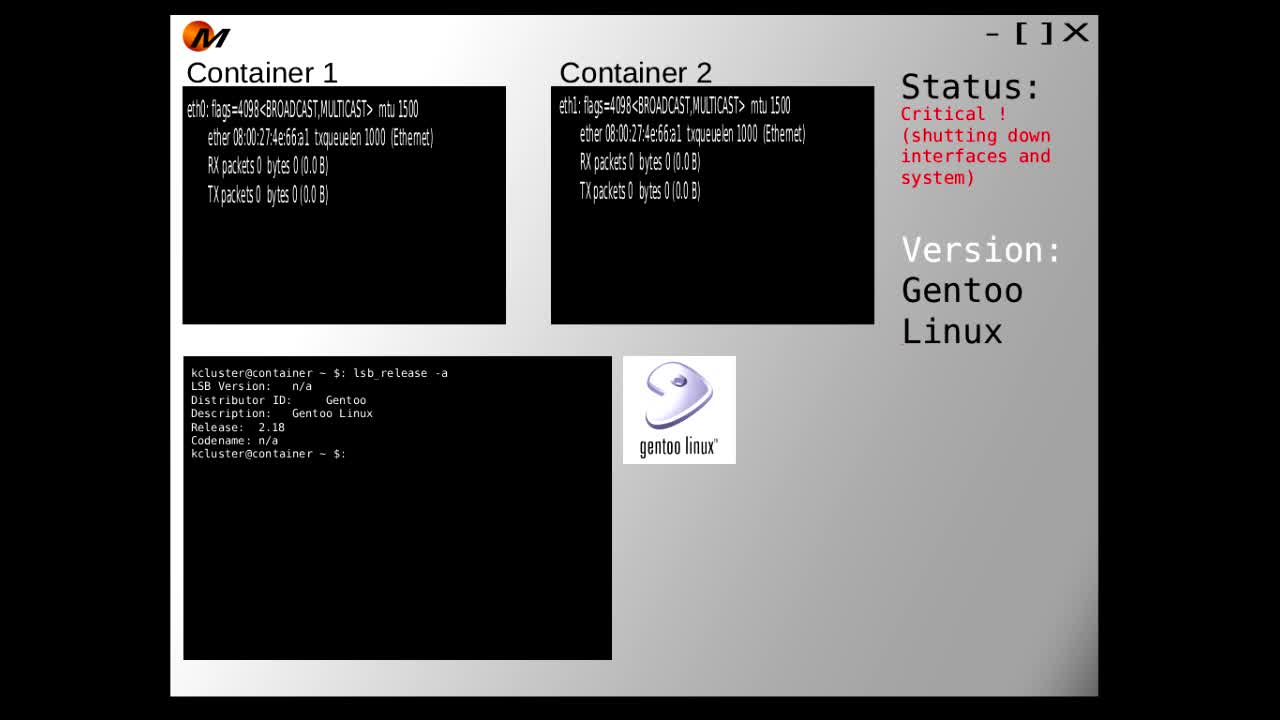Click the lsb_release -a command line
This screenshot has width=1280, height=720.
pos(319,373)
